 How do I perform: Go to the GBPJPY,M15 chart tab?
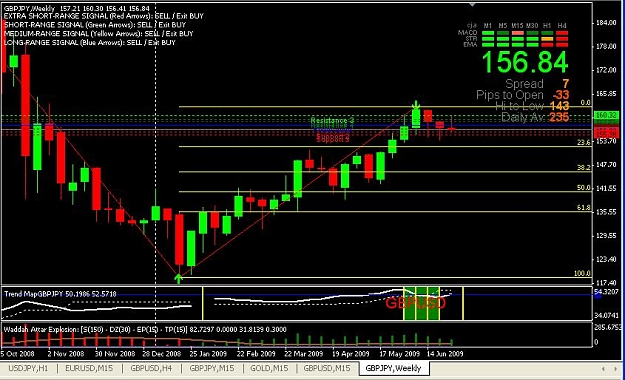212,368
